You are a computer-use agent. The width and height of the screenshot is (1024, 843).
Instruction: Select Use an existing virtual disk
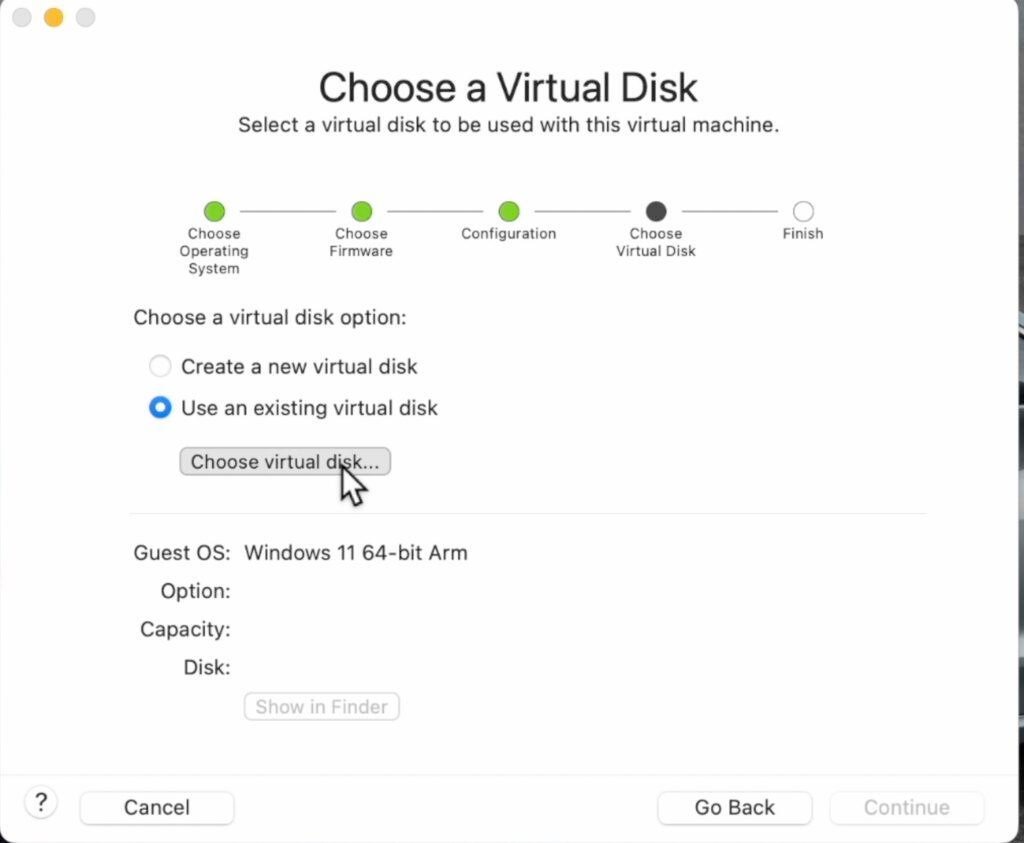tap(160, 407)
